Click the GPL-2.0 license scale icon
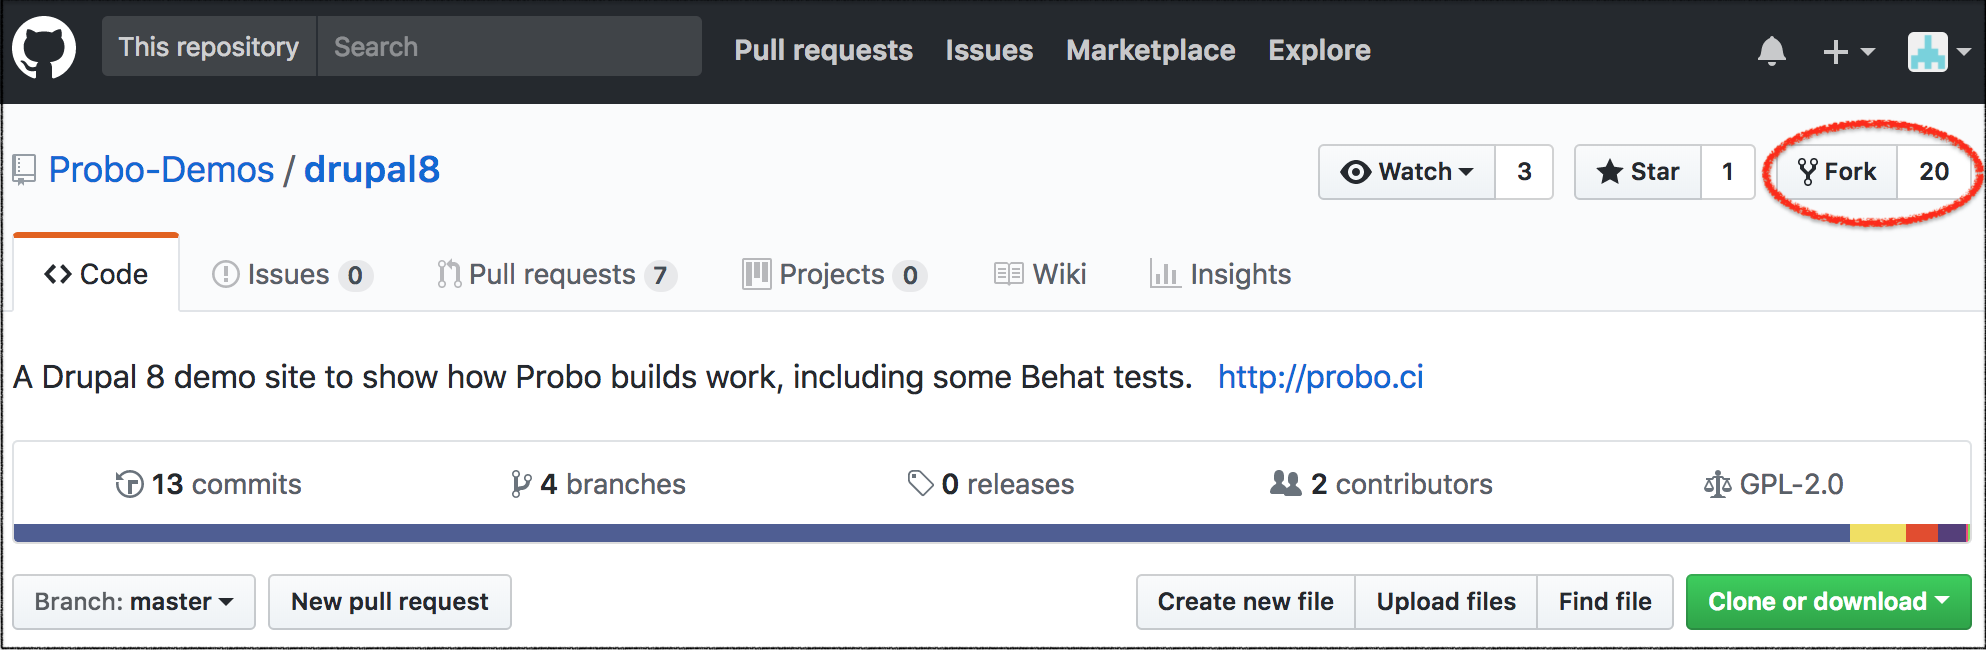This screenshot has width=1986, height=650. (1717, 485)
